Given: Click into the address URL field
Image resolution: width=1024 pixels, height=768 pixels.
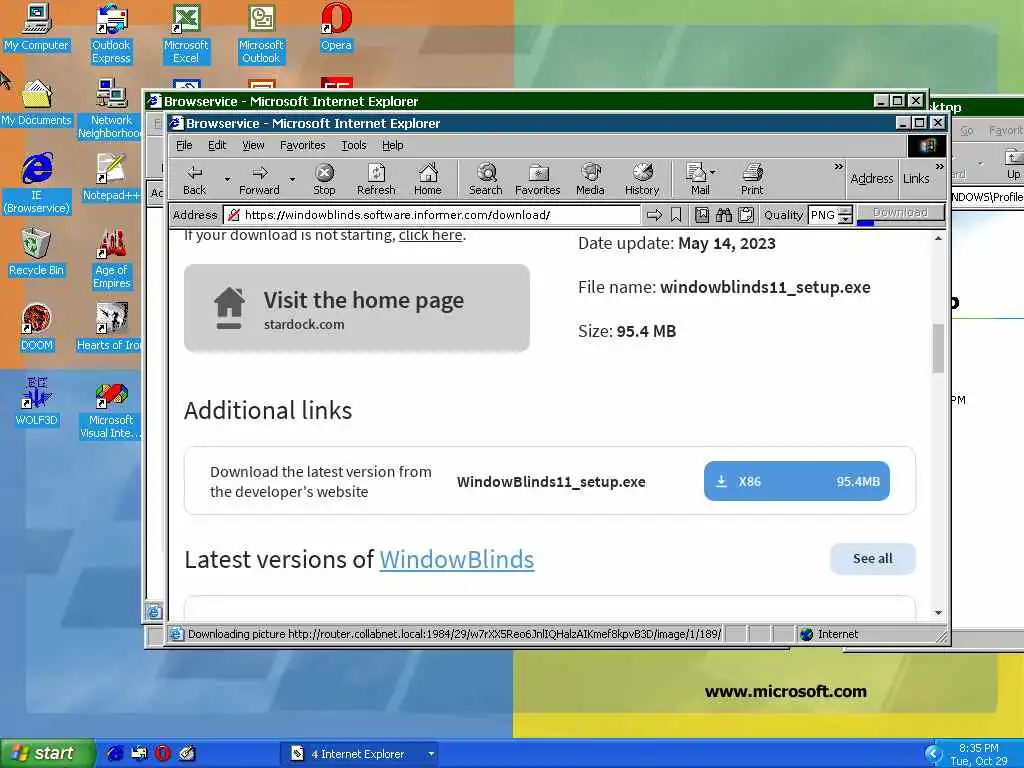Looking at the screenshot, I should tap(432, 215).
